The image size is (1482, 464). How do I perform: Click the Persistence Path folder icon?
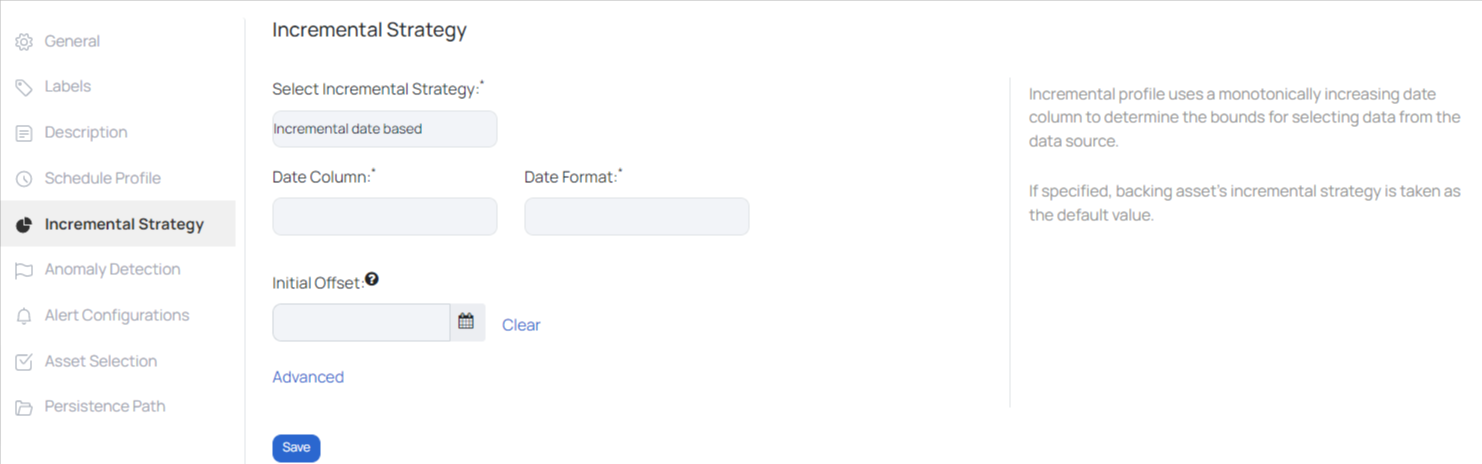pos(24,407)
